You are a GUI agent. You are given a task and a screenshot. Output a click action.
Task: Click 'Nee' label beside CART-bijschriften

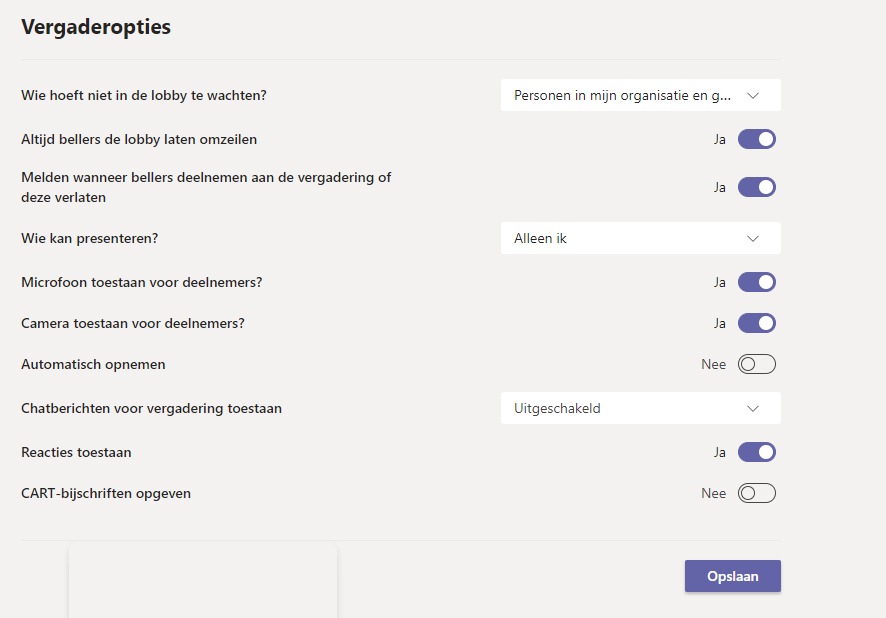713,493
